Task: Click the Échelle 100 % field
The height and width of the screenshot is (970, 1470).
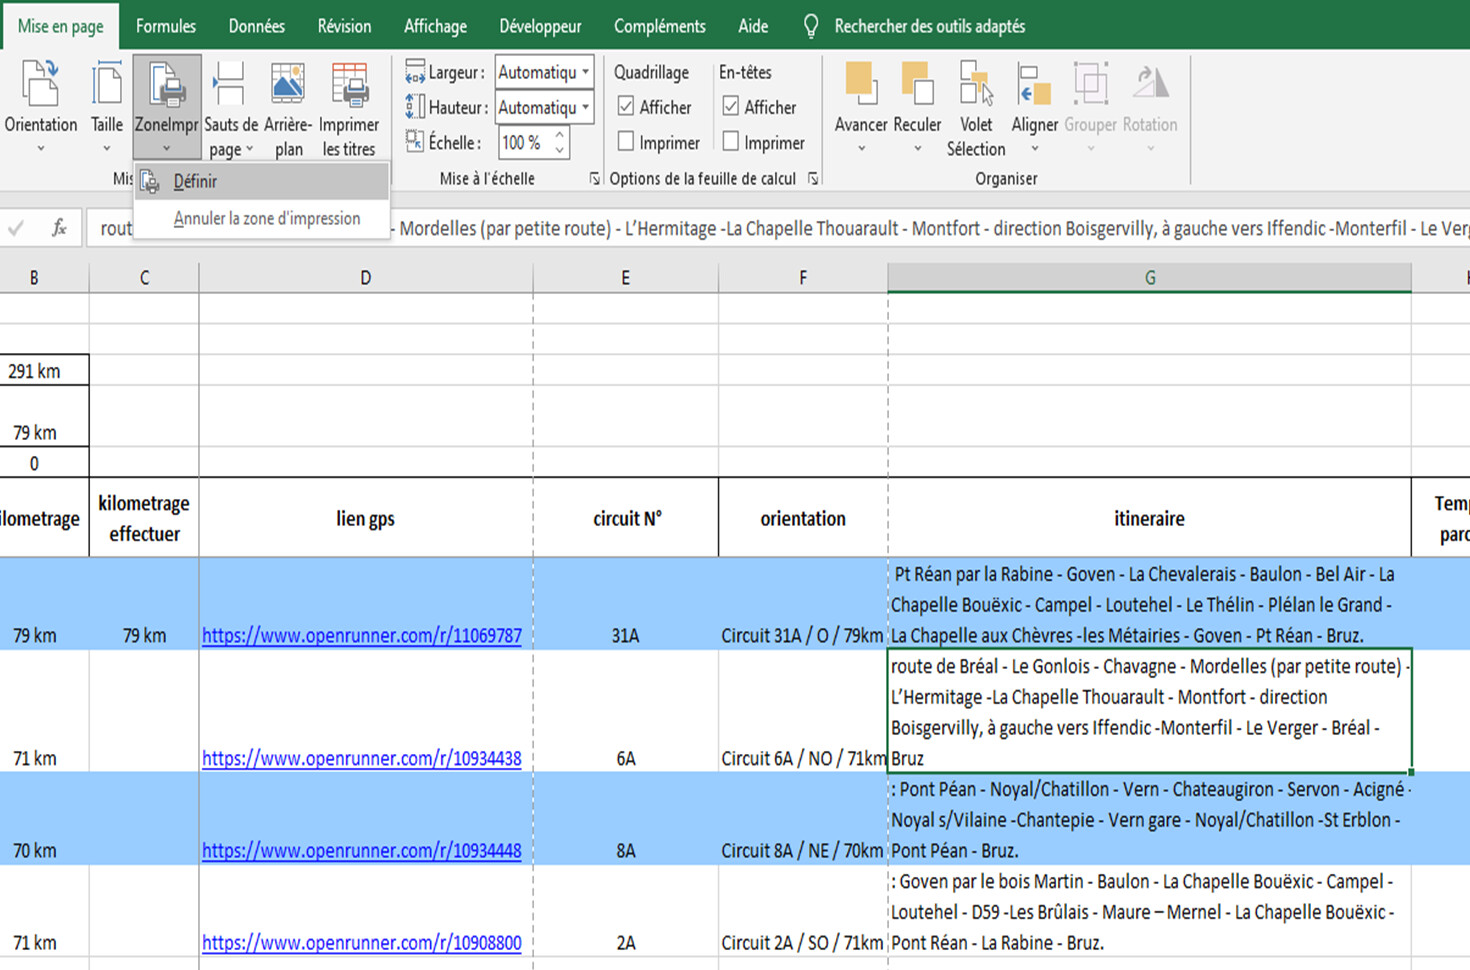Action: 524,142
